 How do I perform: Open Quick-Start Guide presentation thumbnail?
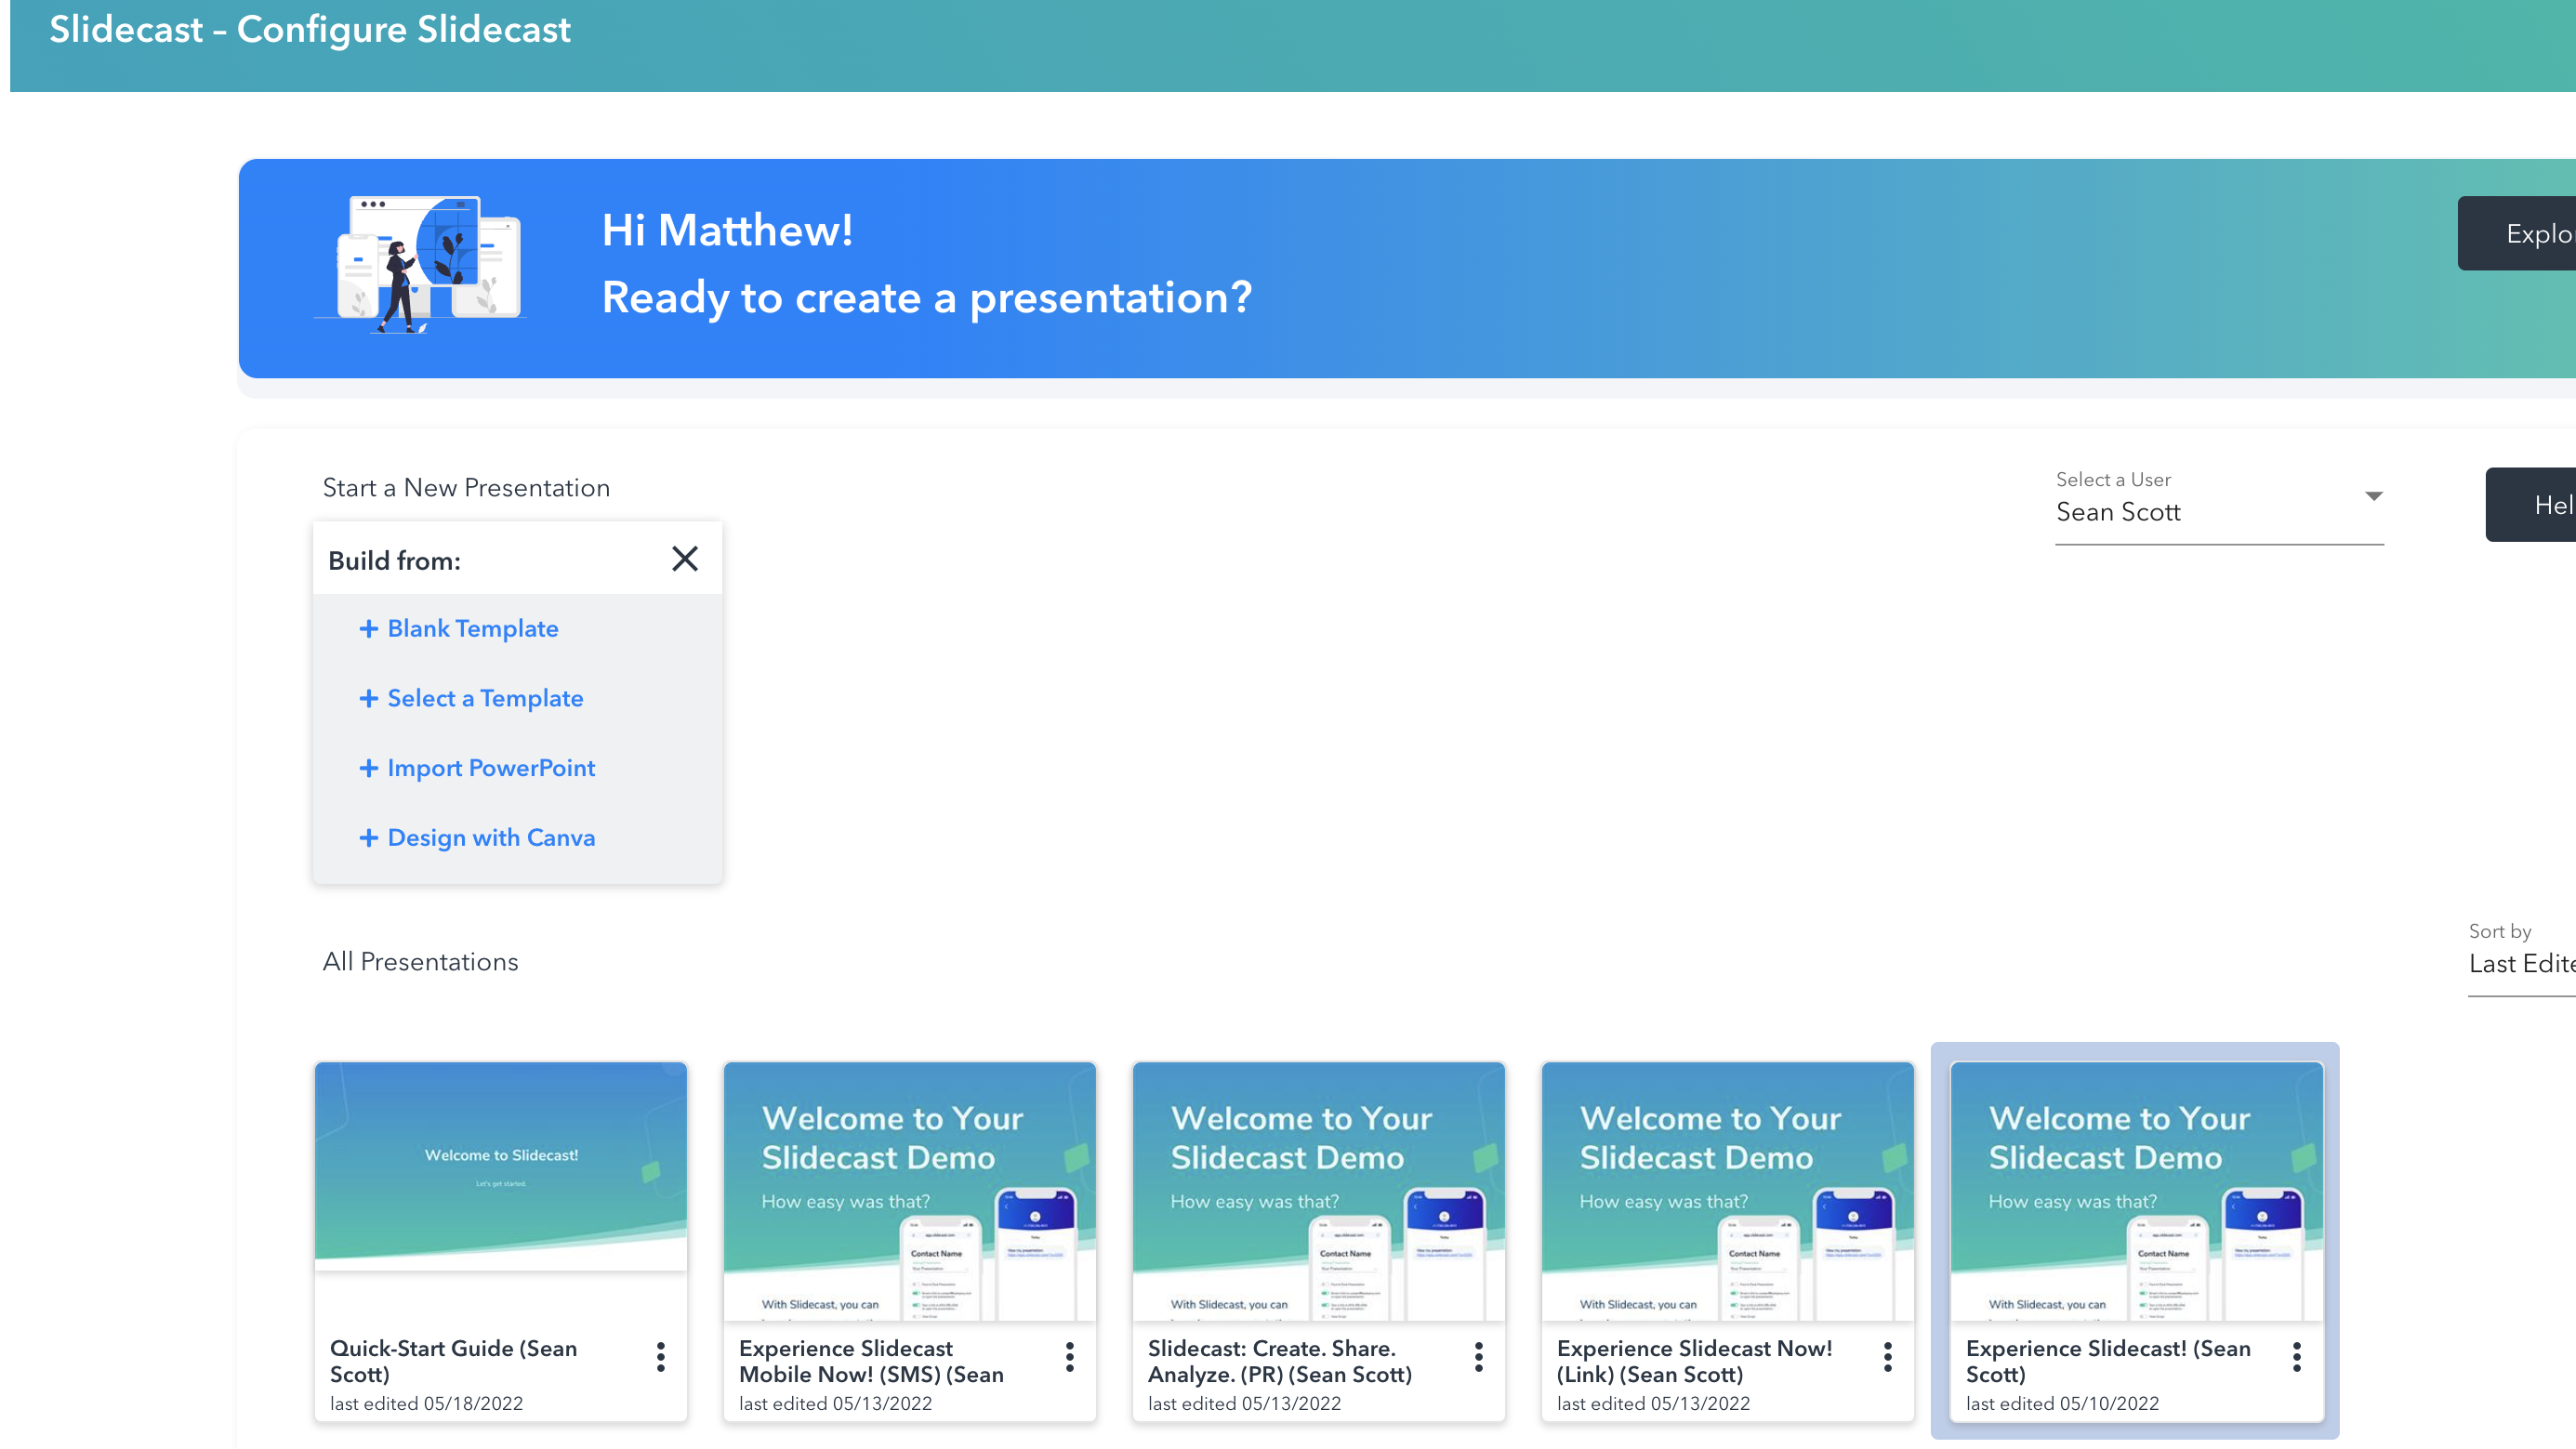[x=501, y=1167]
